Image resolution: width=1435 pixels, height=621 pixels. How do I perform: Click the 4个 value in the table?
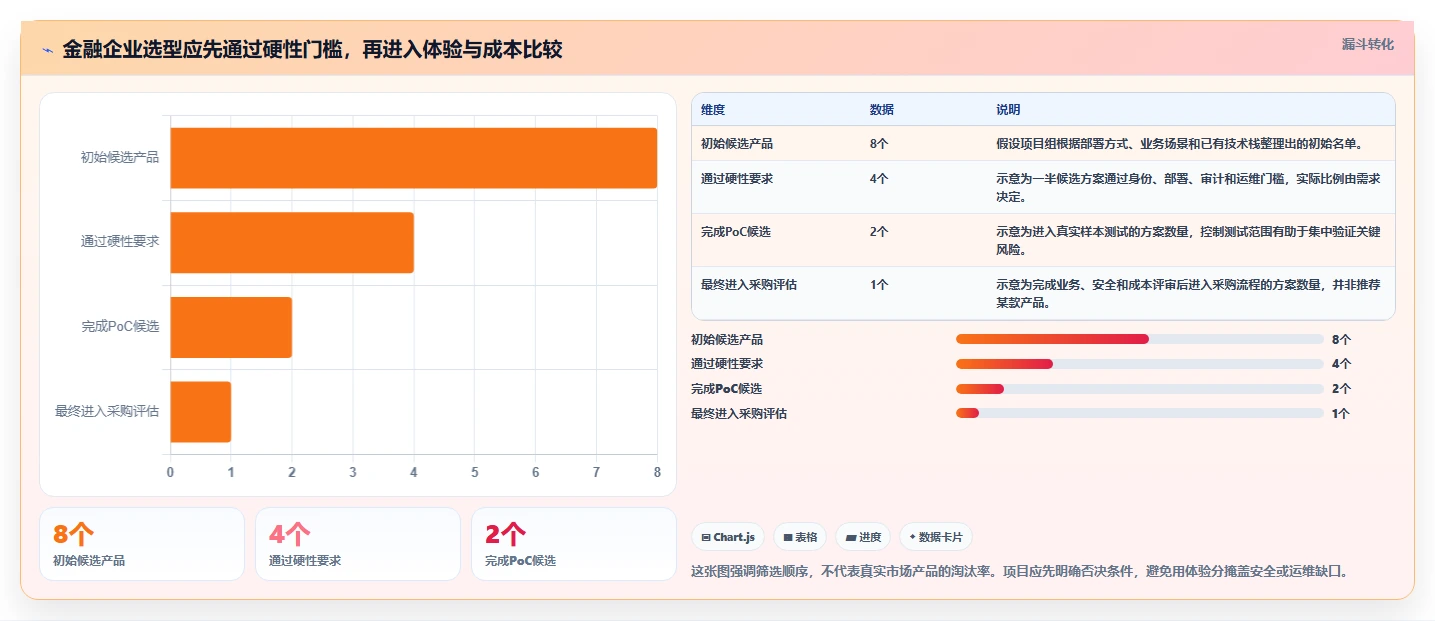point(879,178)
